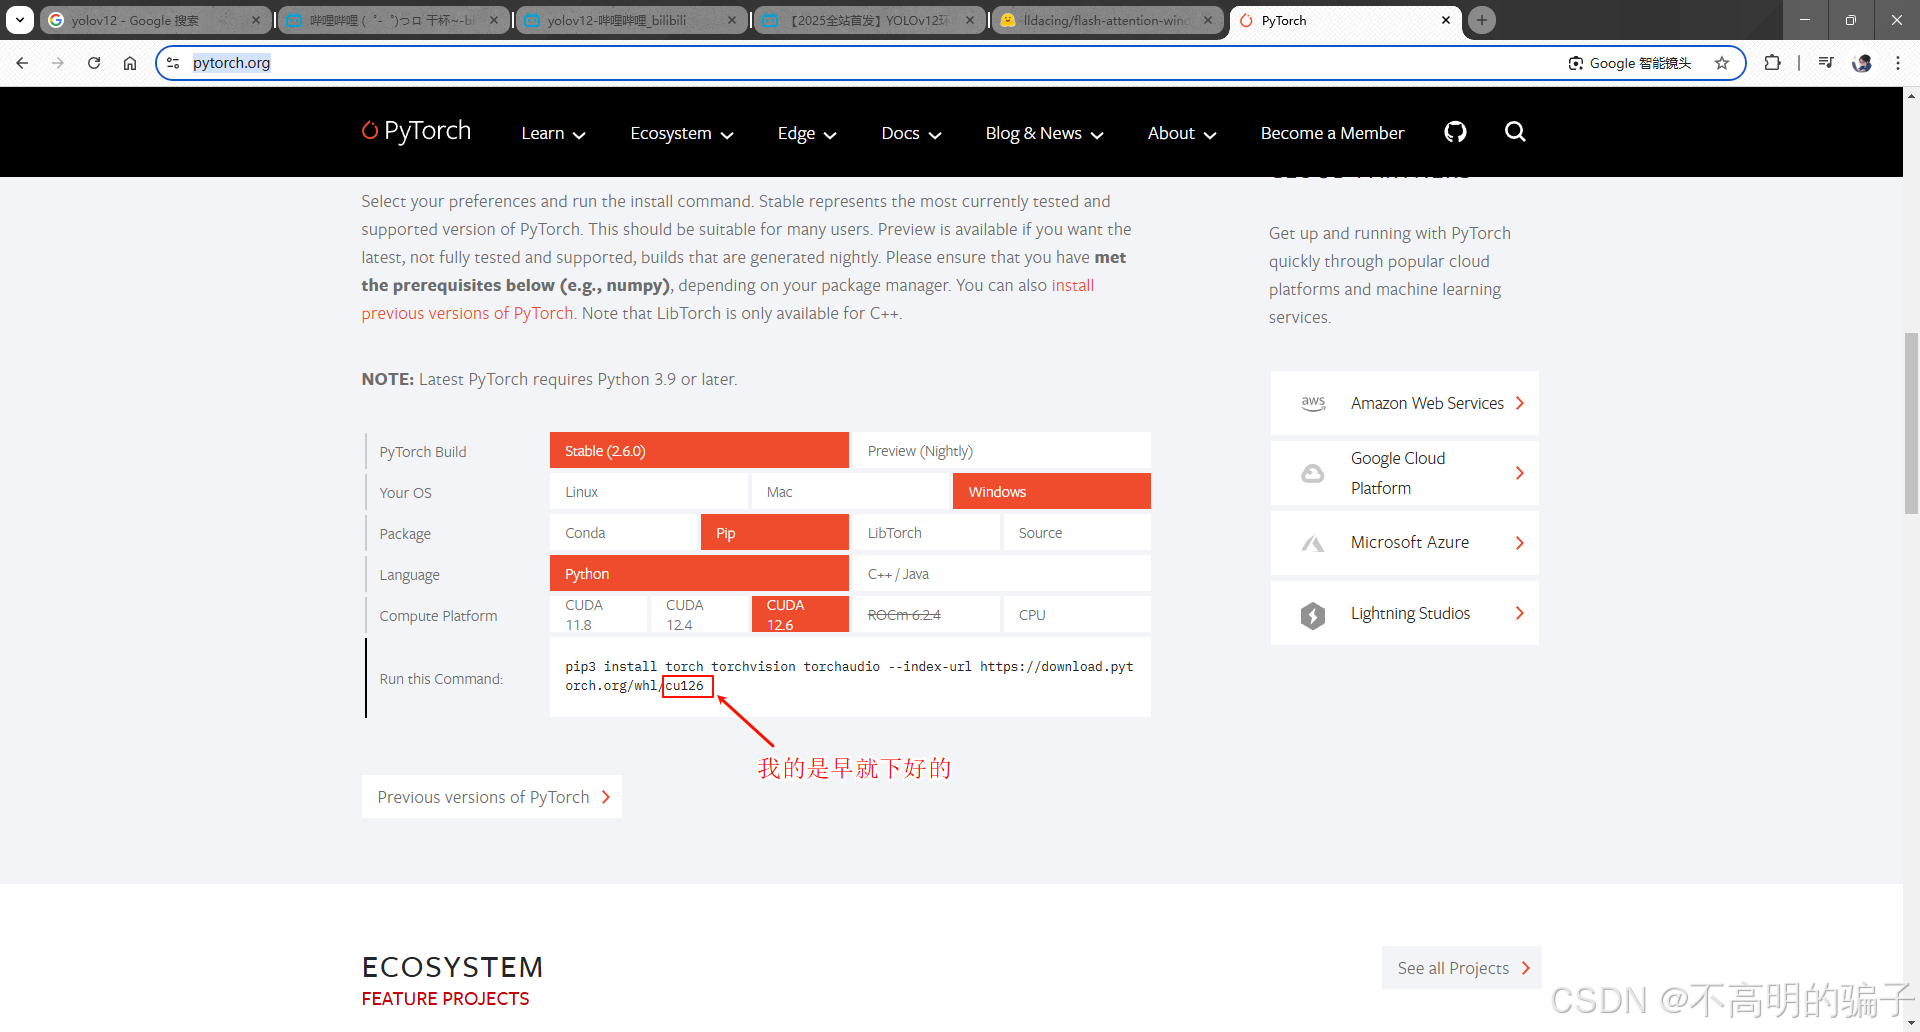
Task: Select Conda package option
Action: click(x=623, y=533)
